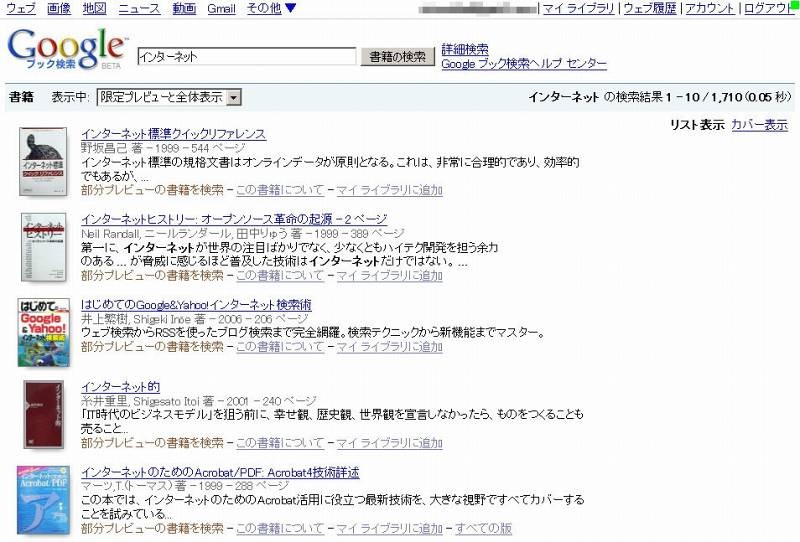Open title インターネット的

(120, 387)
